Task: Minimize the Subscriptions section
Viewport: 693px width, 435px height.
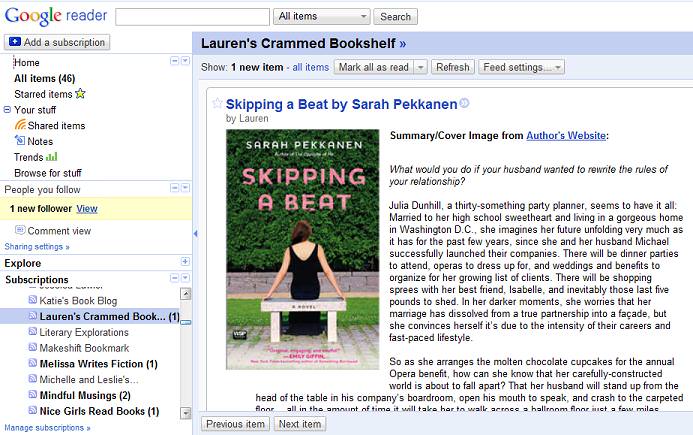Action: [175, 278]
